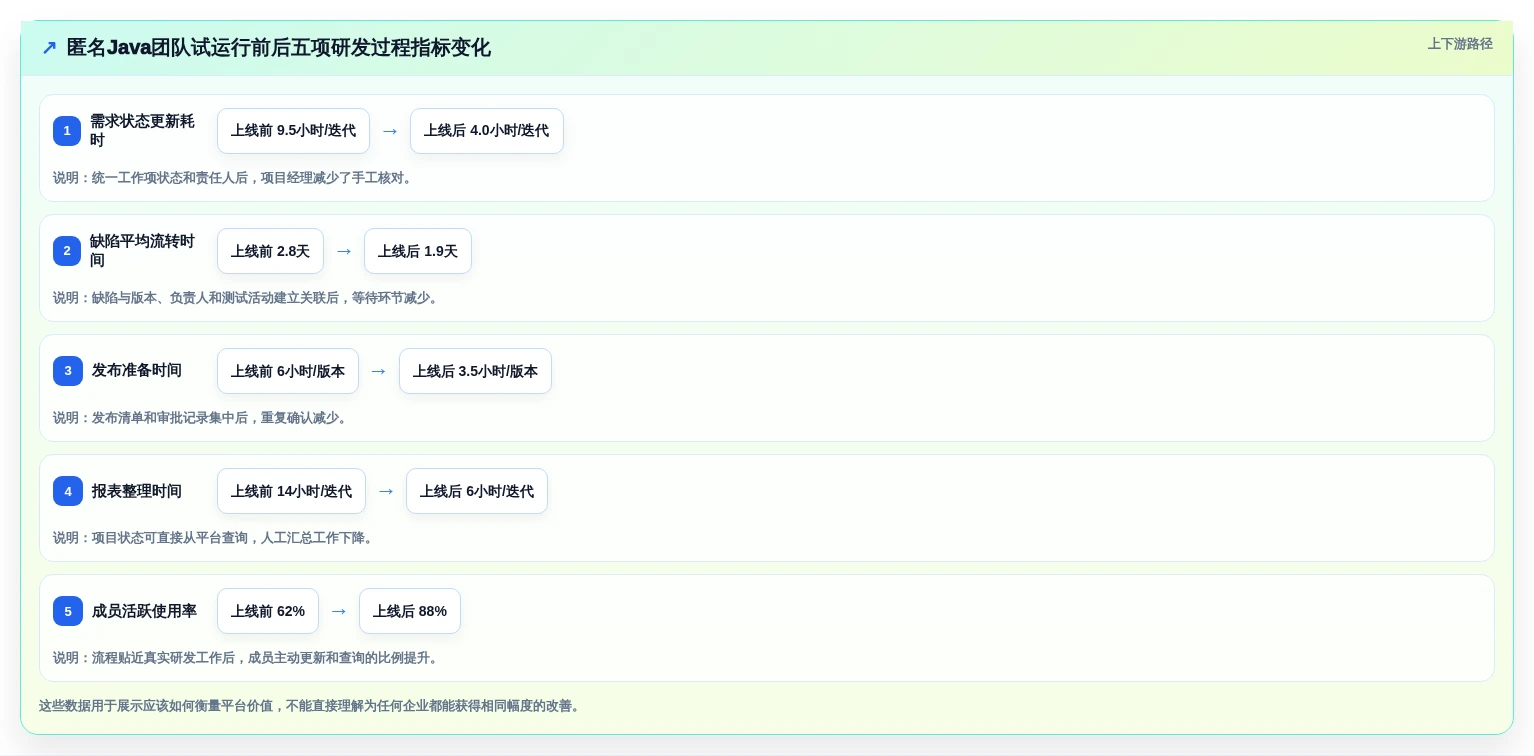This screenshot has height=756, width=1534.
Task: Click the trend arrow icon beside the title
Action: pyautogui.click(x=49, y=48)
